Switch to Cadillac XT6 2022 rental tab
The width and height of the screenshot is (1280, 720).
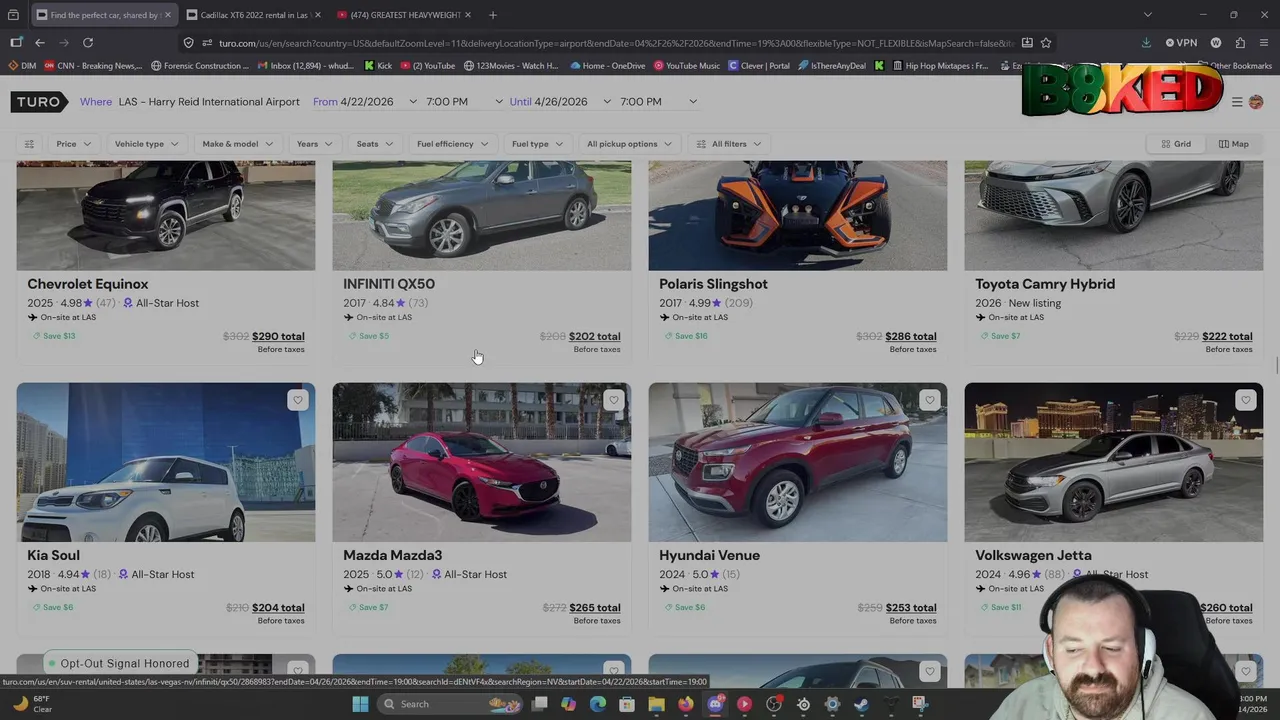pyautogui.click(x=254, y=15)
